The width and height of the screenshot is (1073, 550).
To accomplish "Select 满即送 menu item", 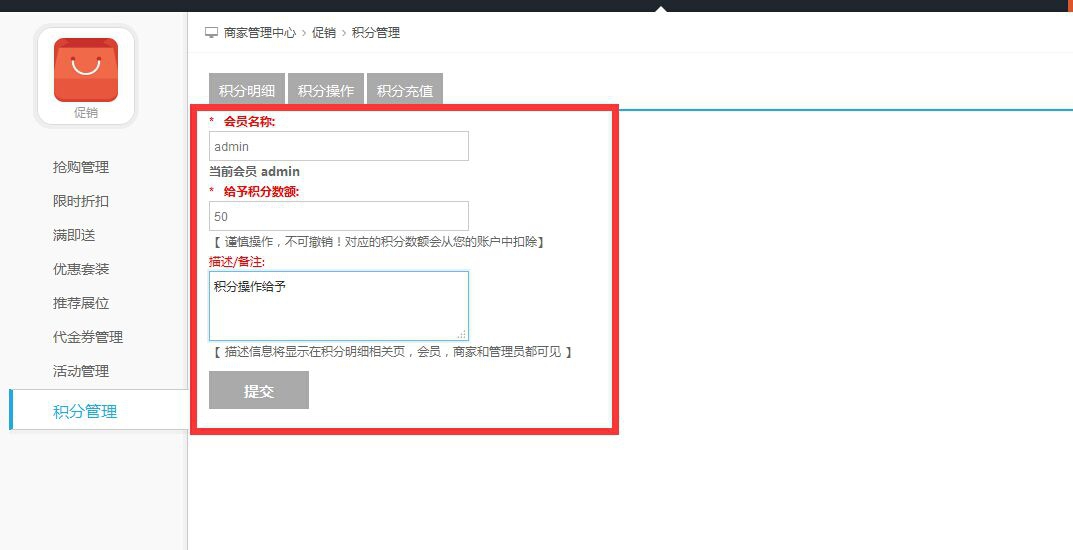I will tap(74, 235).
